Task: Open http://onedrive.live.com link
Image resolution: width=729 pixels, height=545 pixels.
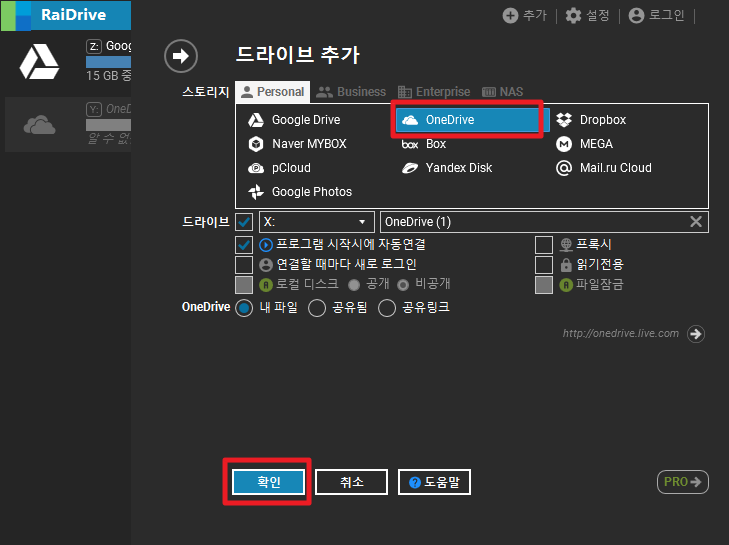Action: pos(620,333)
